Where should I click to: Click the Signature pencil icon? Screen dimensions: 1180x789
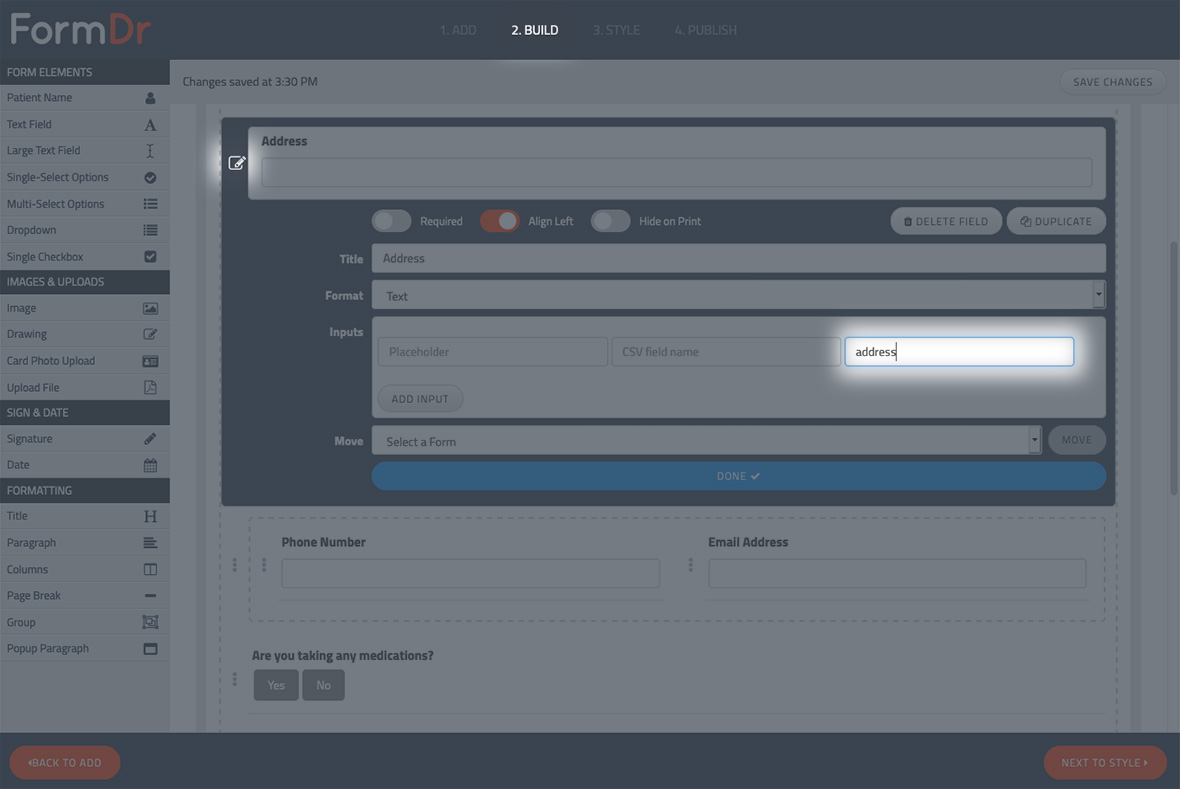(151, 439)
